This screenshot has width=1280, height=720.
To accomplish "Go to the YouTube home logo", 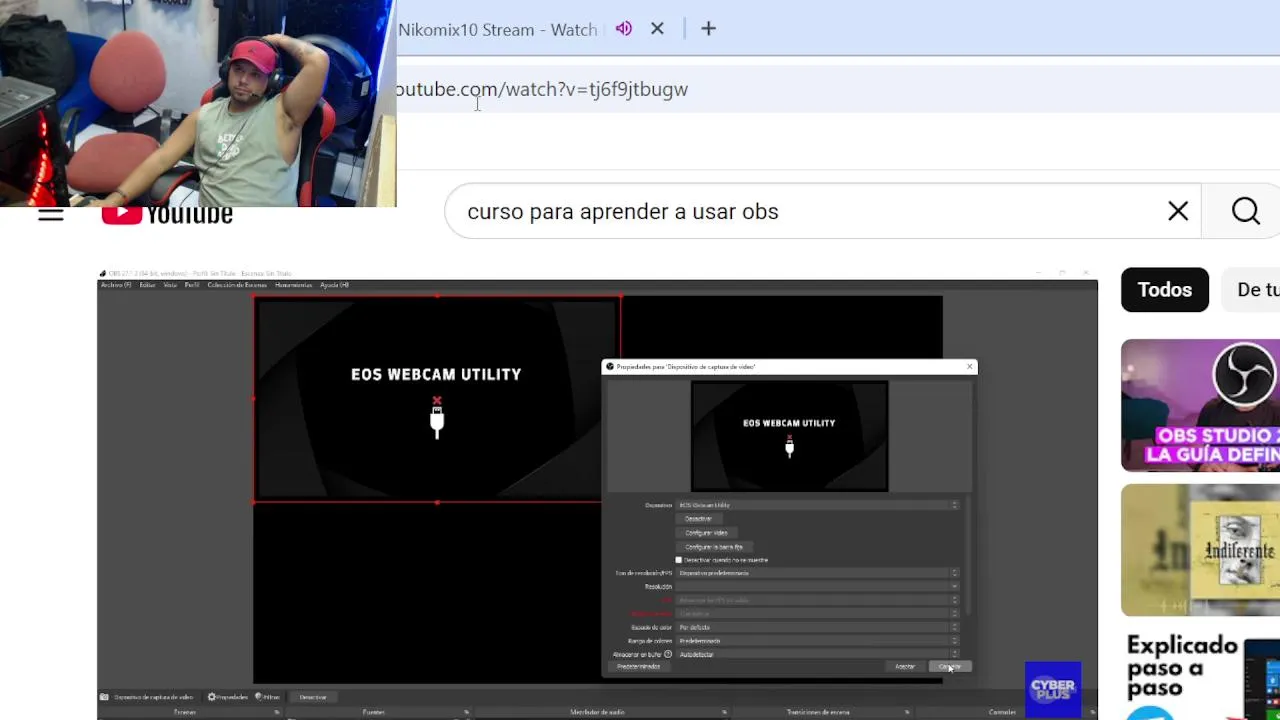I will click(167, 214).
